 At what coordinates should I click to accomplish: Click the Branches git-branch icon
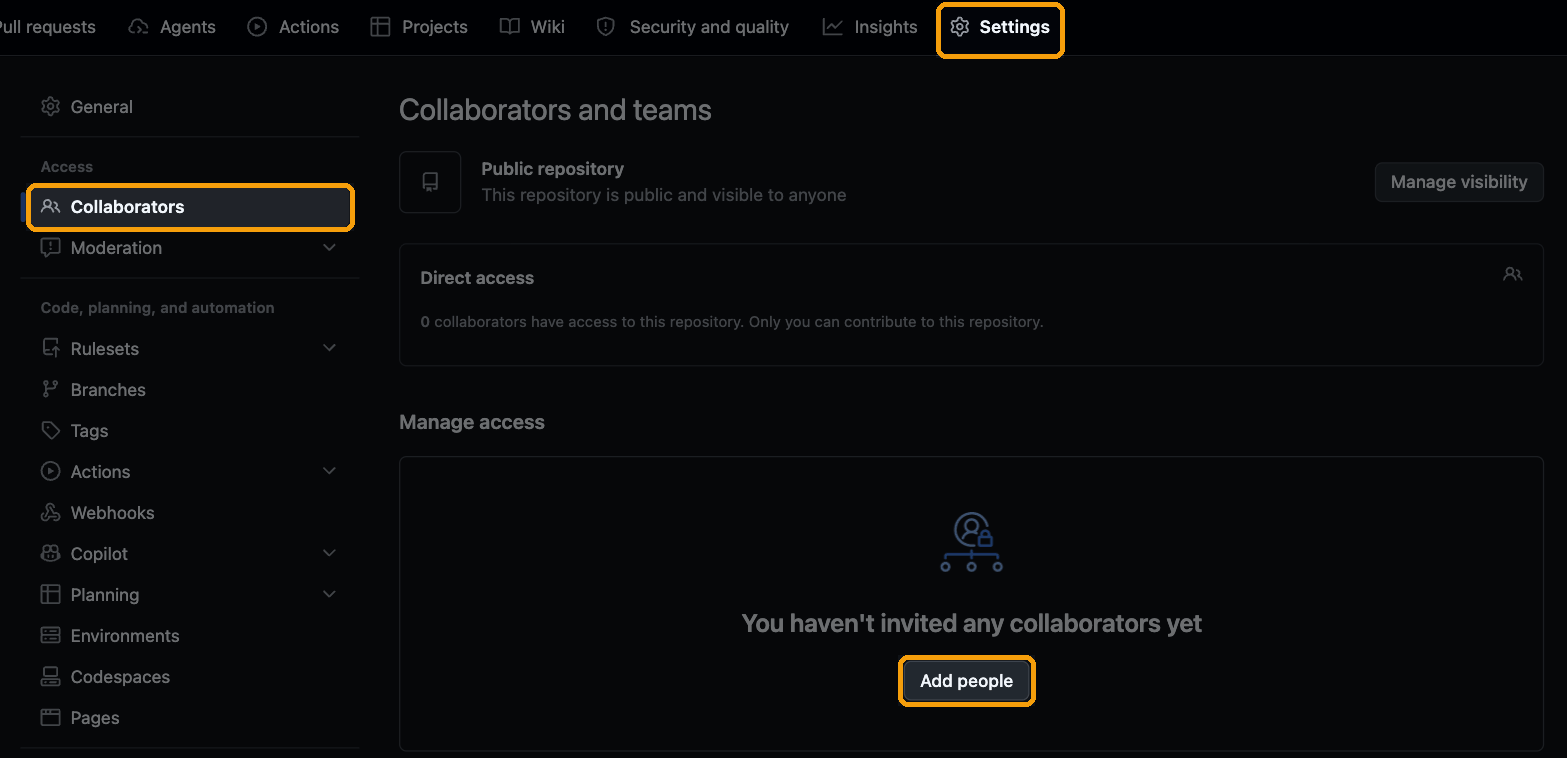click(x=50, y=389)
